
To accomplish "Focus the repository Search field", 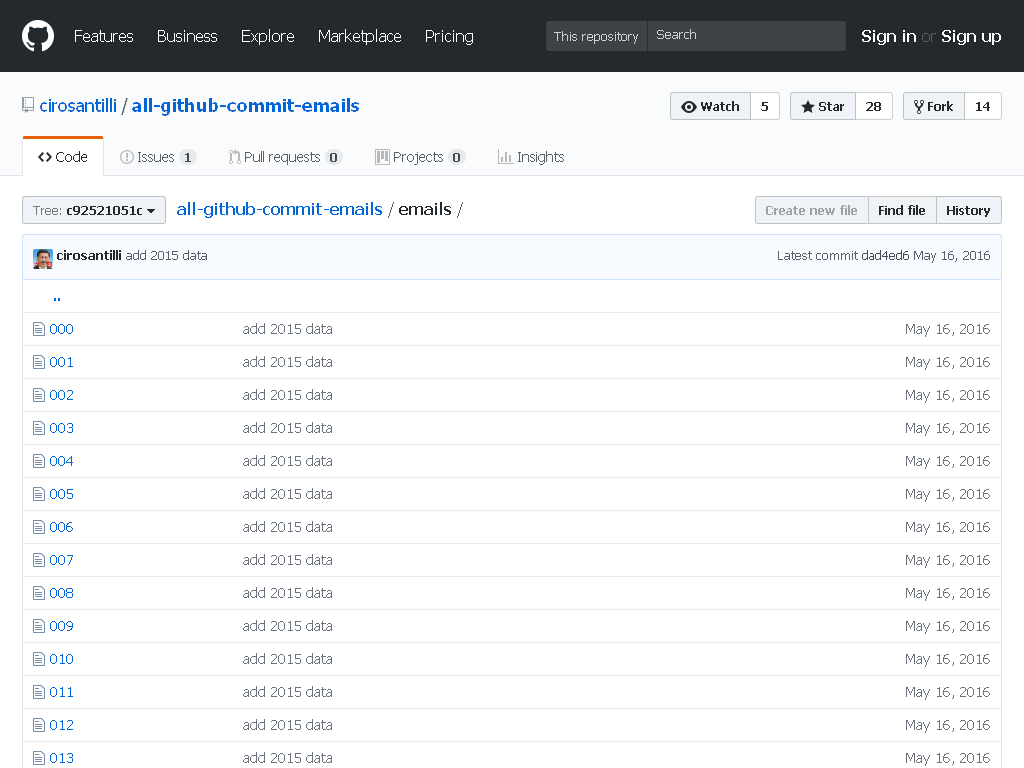I will coord(746,35).
